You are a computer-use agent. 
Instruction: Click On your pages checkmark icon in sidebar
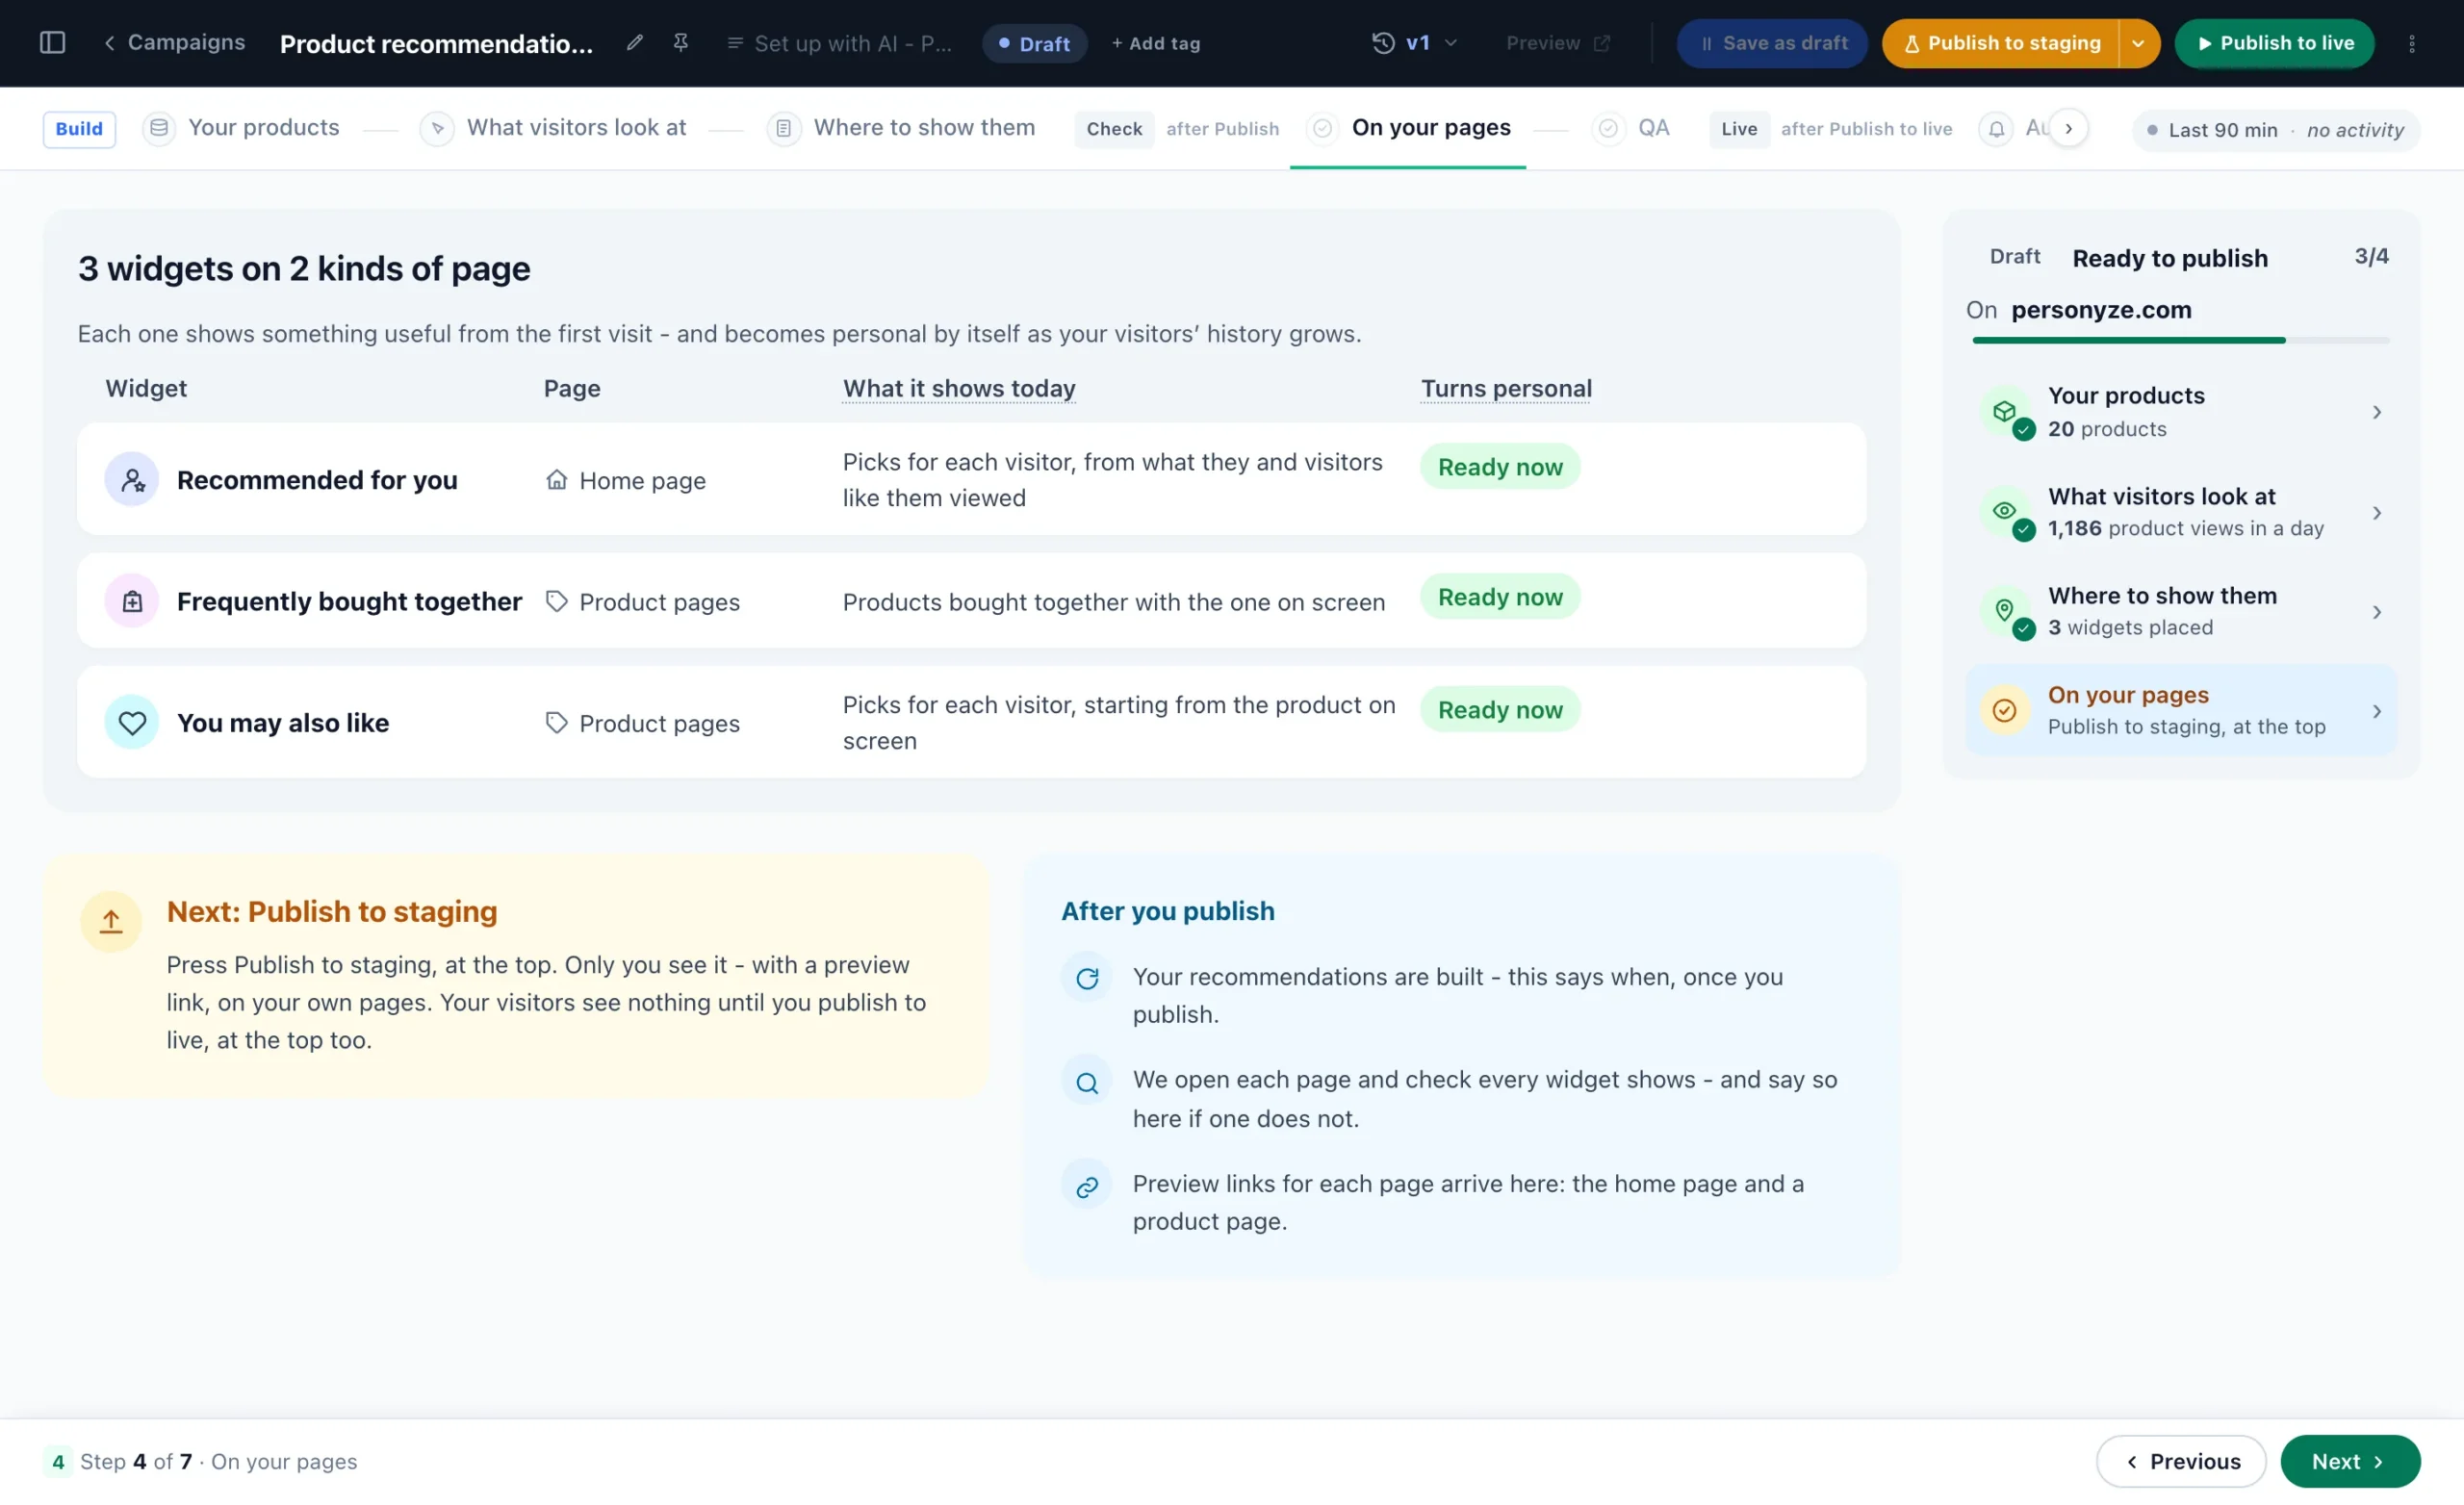click(x=2005, y=710)
